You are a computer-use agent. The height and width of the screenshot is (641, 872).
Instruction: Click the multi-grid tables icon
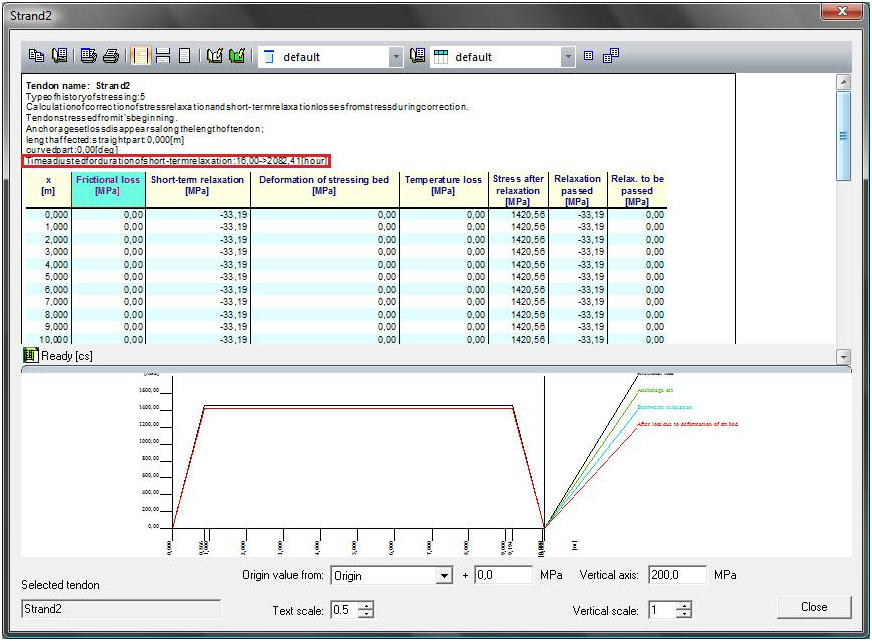pos(611,56)
